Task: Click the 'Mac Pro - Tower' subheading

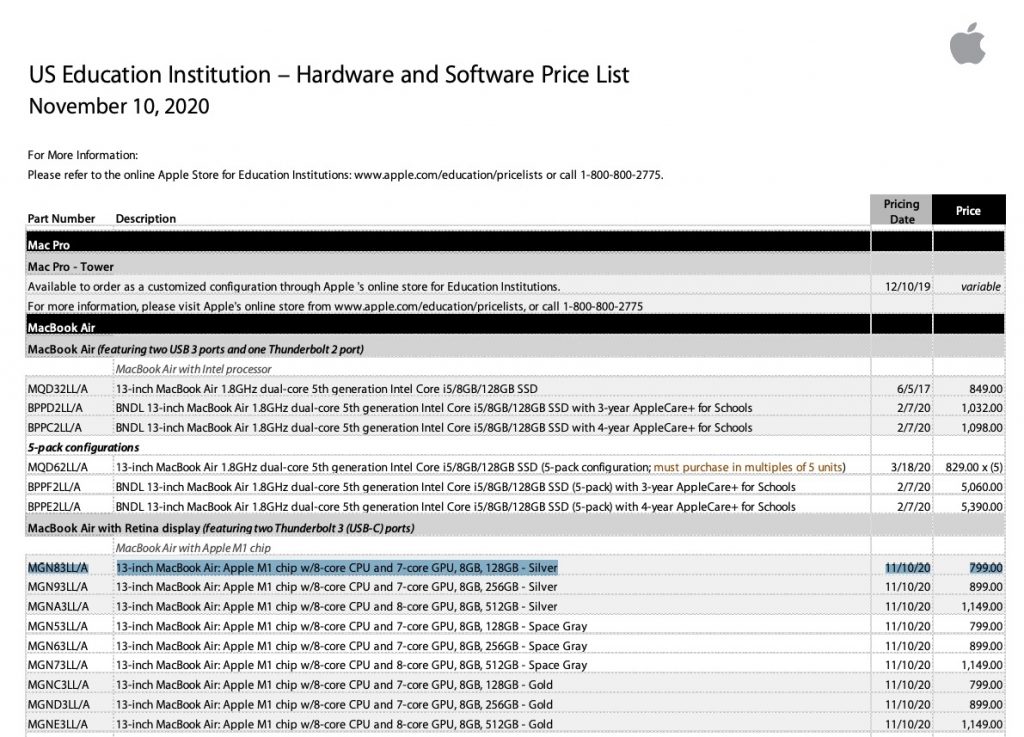Action: [71, 267]
